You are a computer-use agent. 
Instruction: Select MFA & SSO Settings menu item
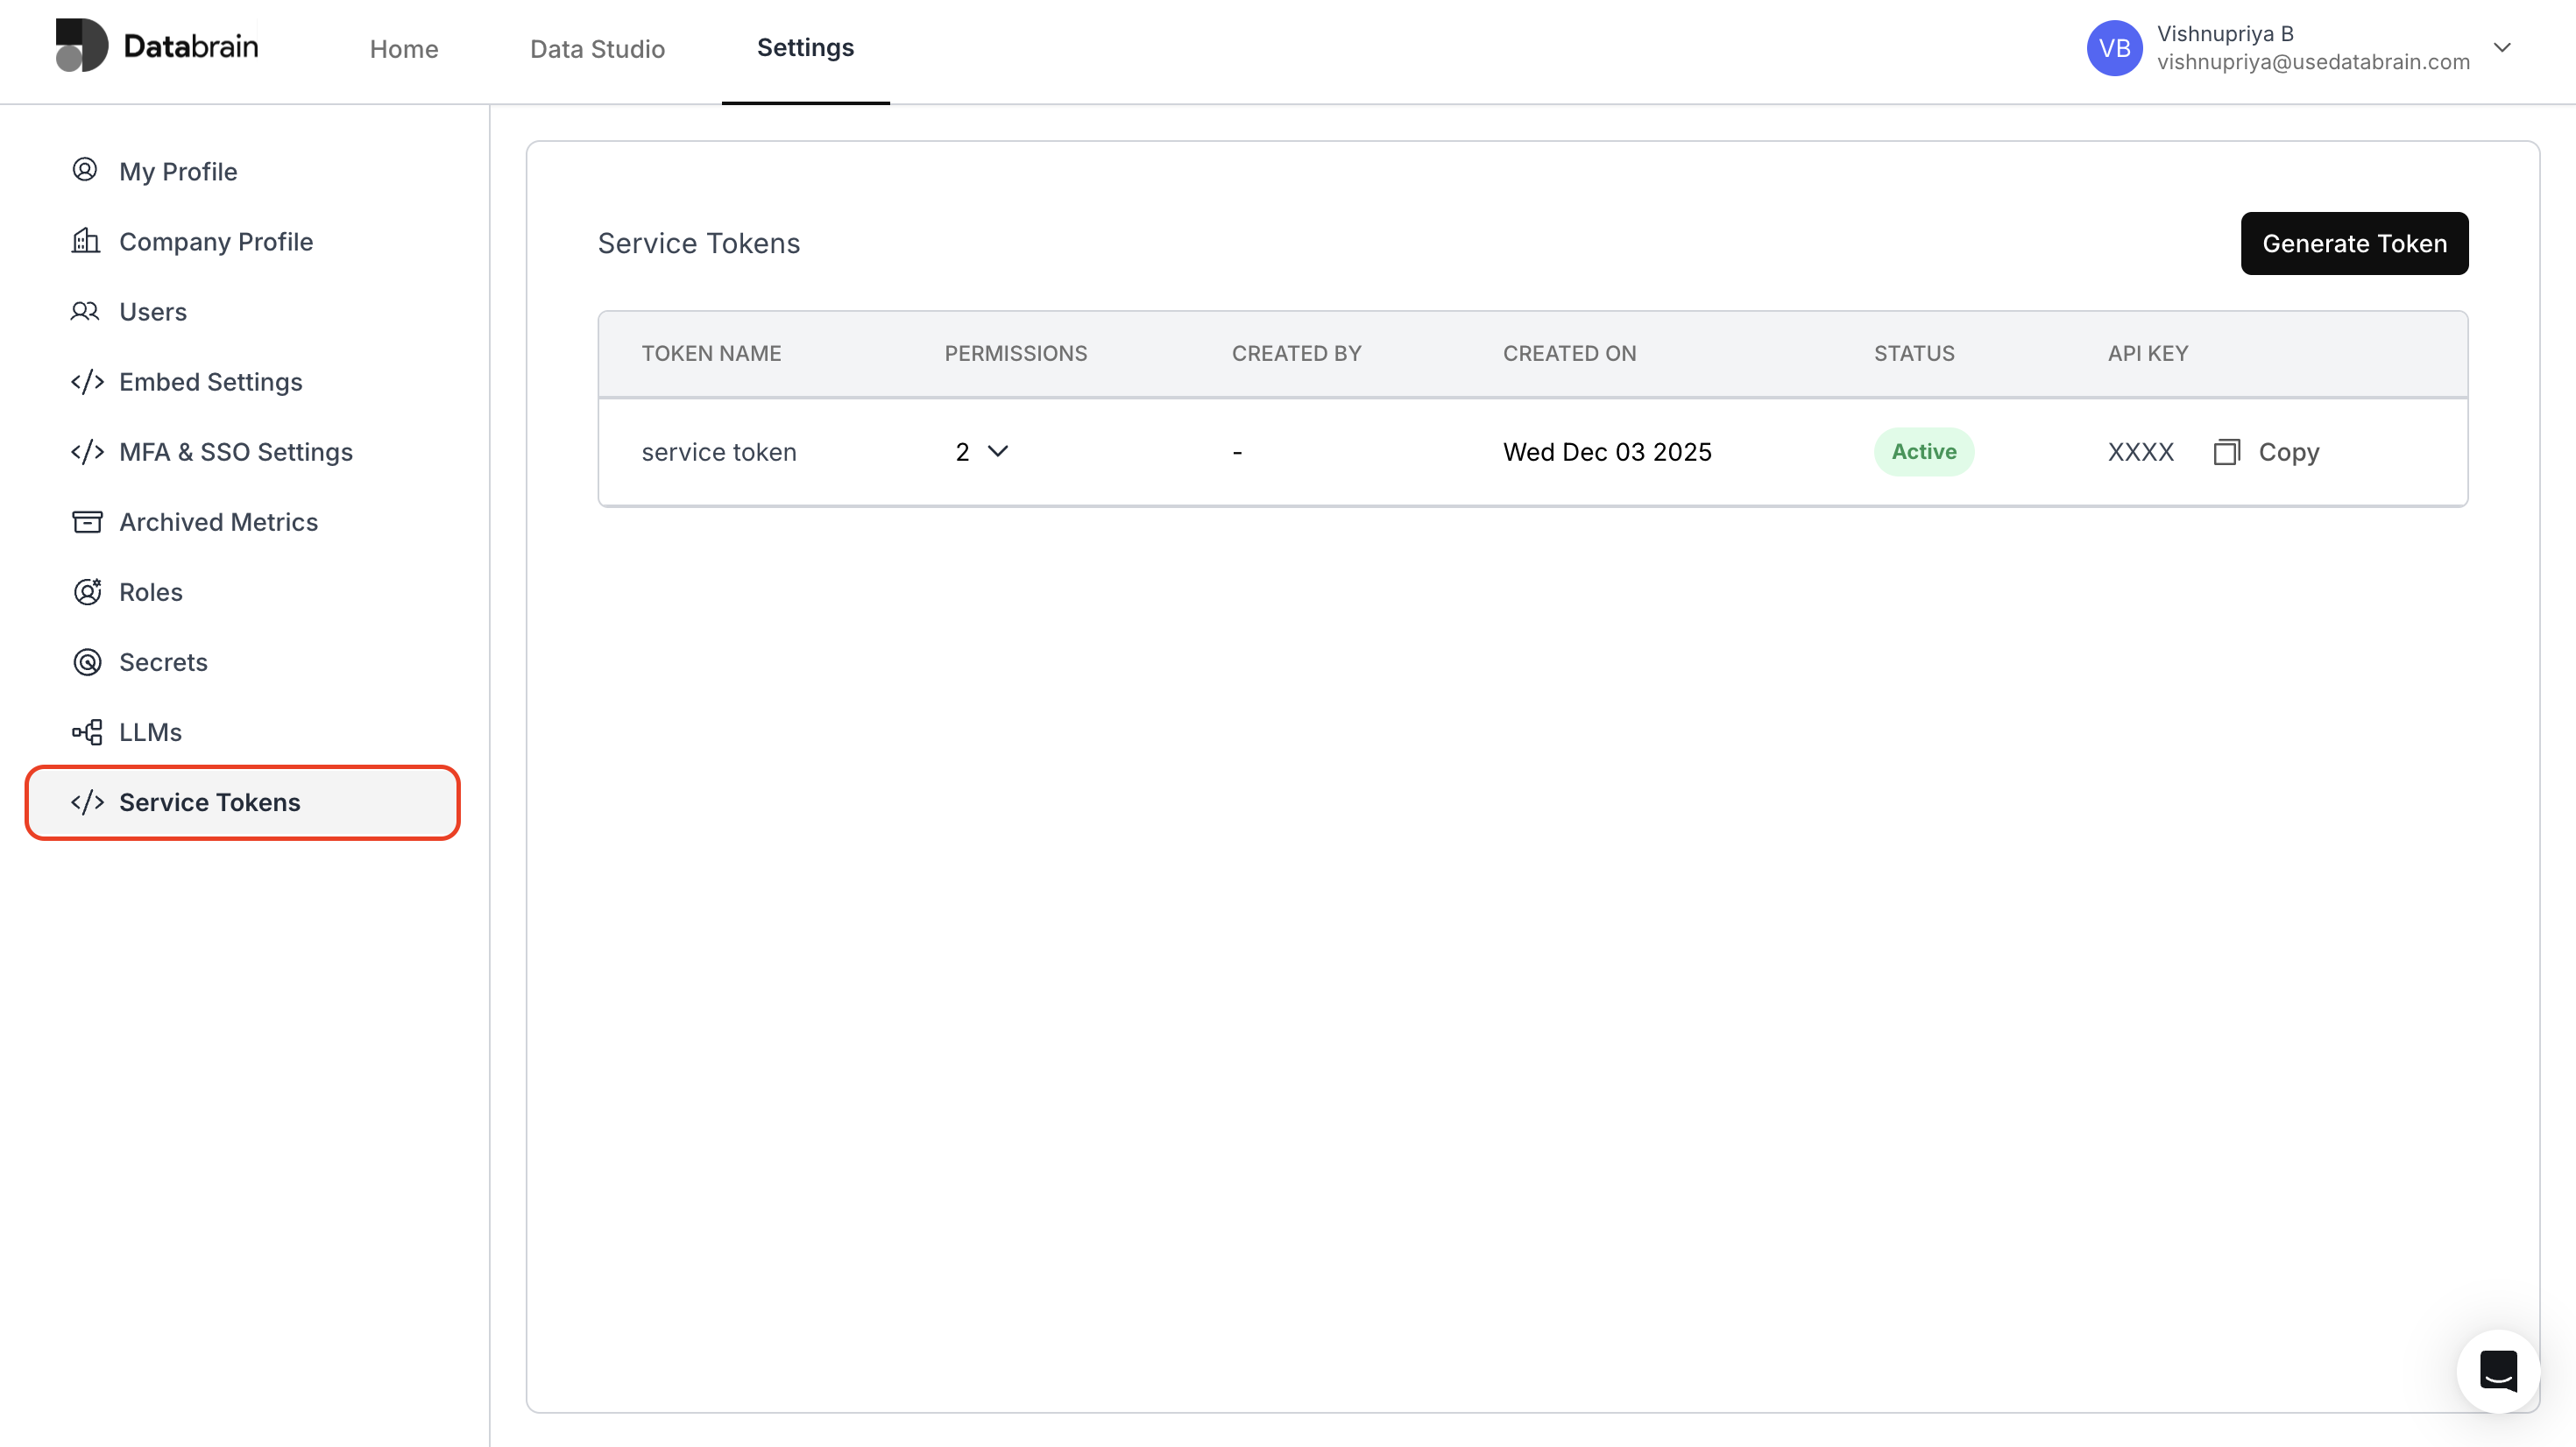coord(235,452)
